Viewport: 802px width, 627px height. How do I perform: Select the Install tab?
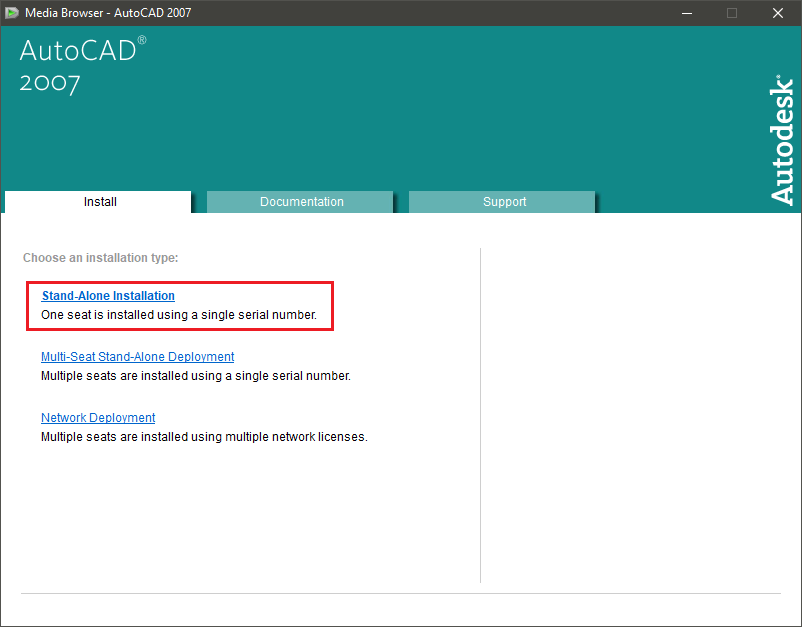click(x=98, y=201)
